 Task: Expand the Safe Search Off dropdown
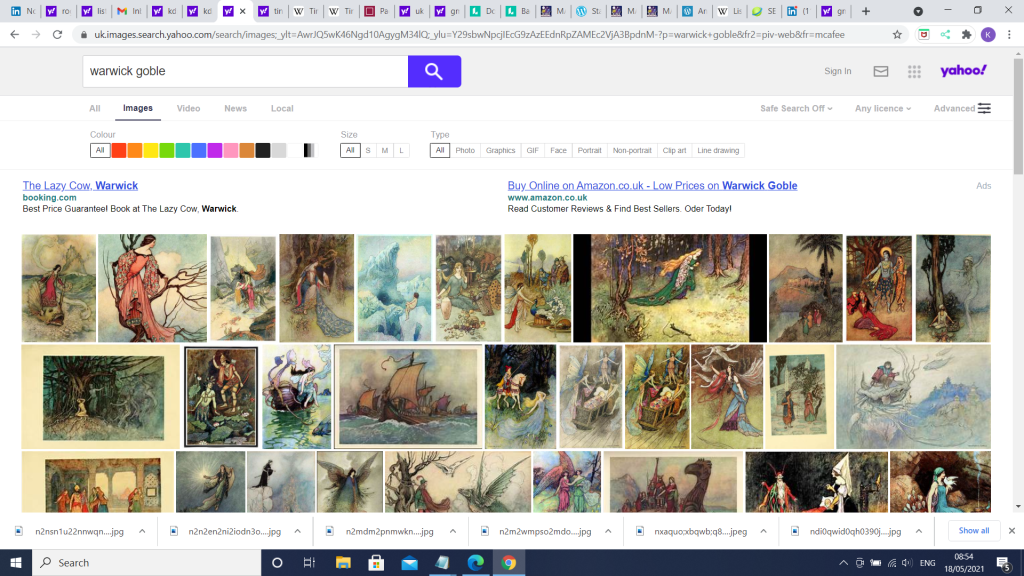(796, 108)
